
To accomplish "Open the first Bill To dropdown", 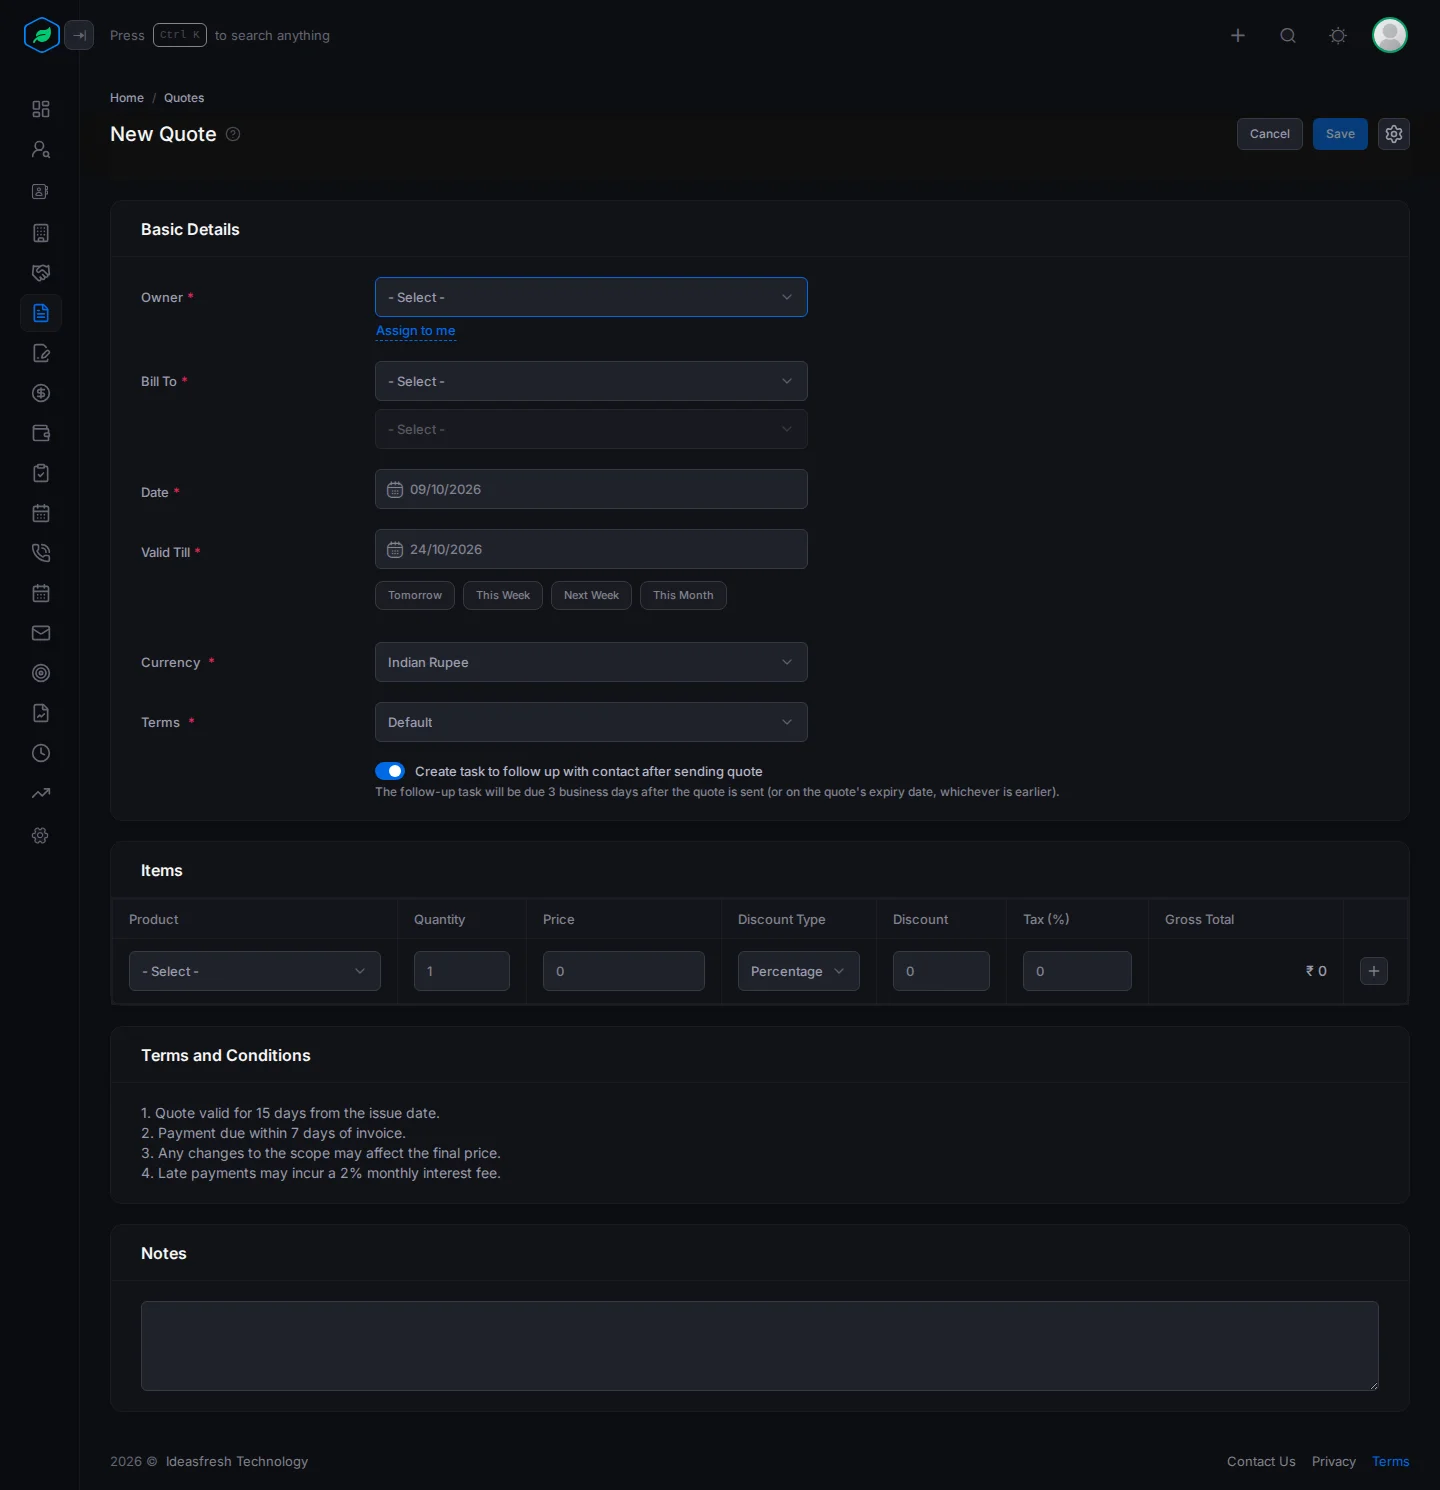I will (x=591, y=381).
